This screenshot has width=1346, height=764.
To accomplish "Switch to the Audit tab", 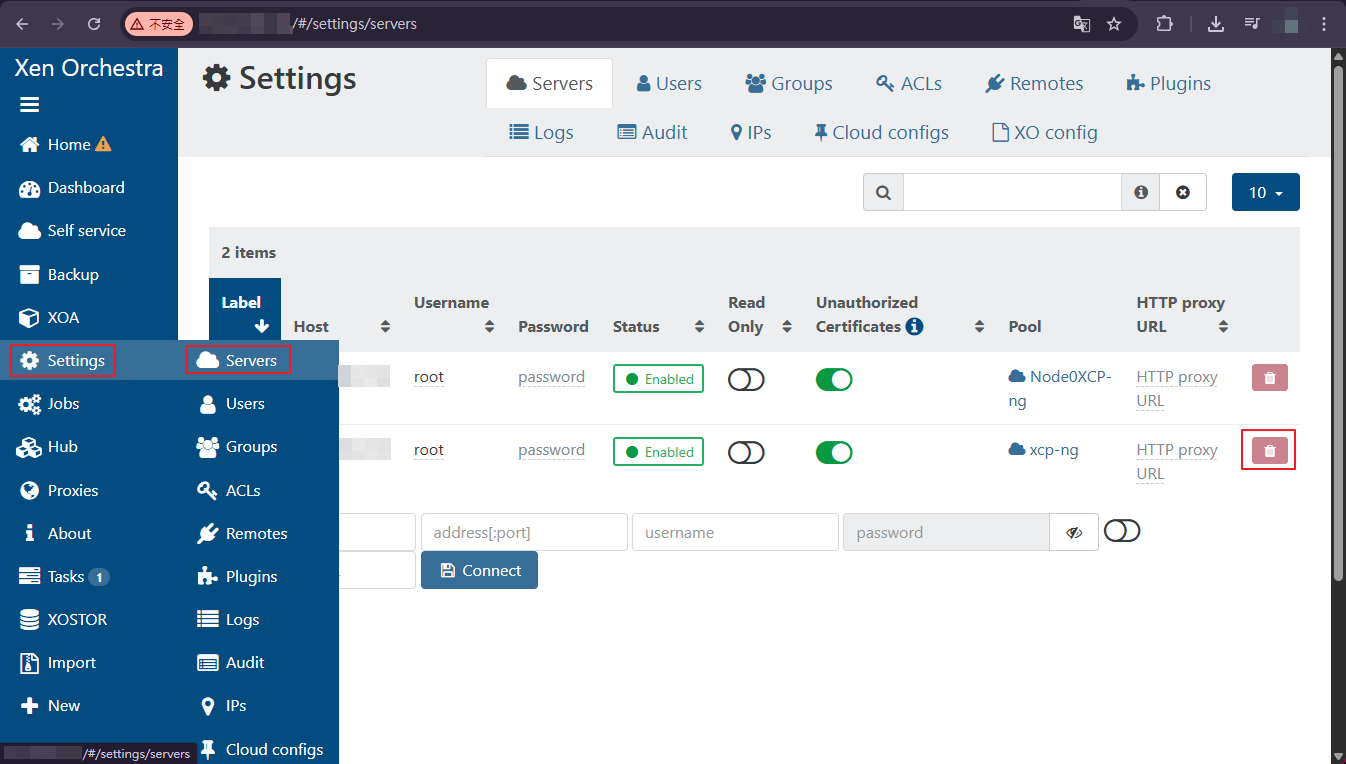I will coord(652,132).
